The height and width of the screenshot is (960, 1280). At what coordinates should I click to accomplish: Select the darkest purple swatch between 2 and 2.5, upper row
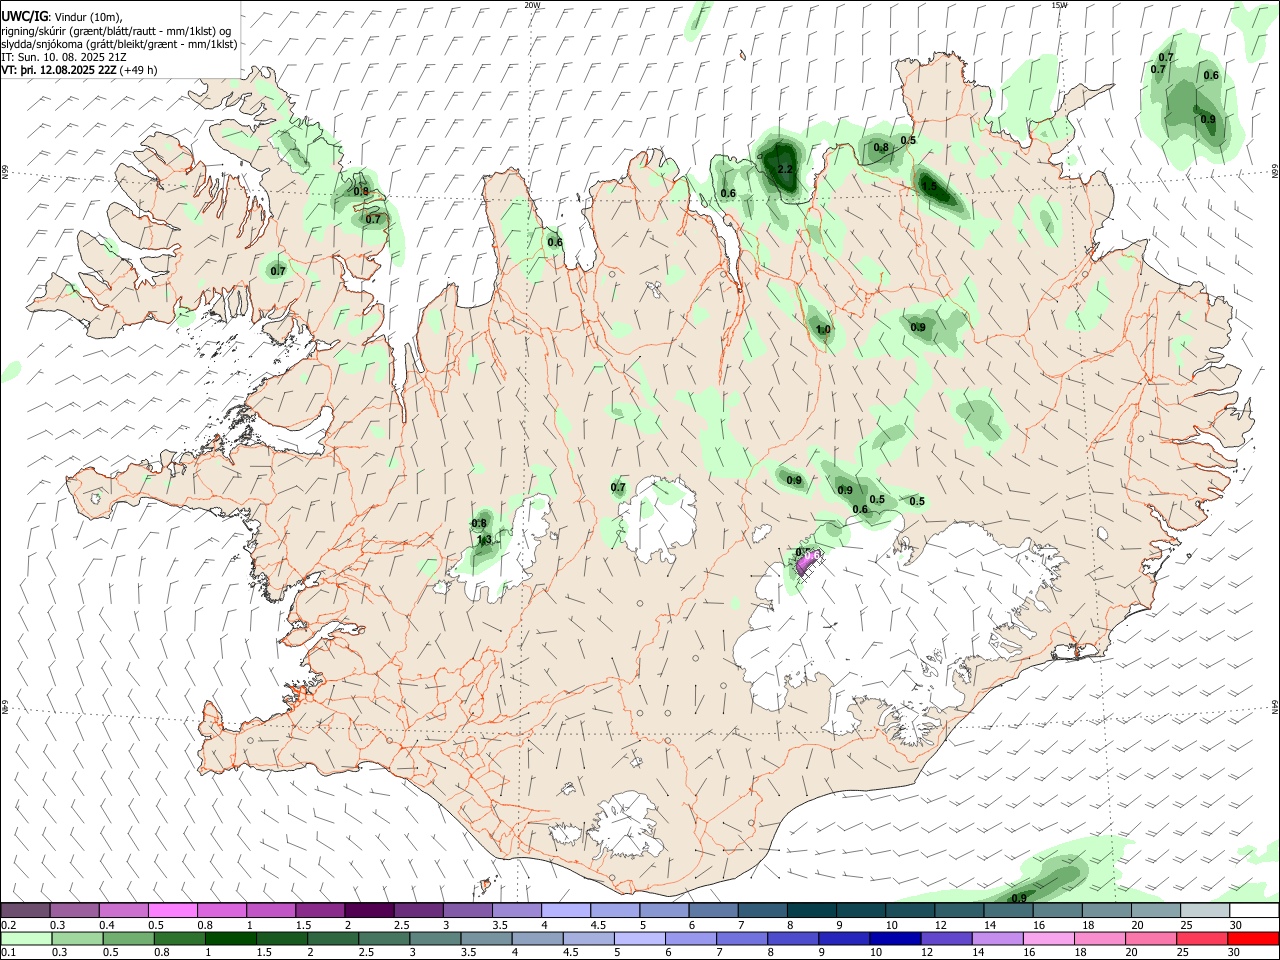pos(368,910)
